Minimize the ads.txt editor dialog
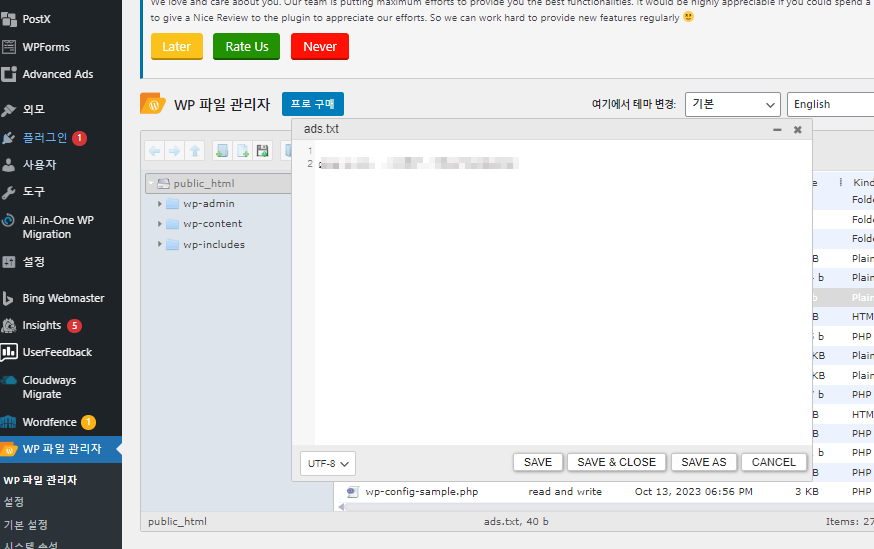The height and width of the screenshot is (549, 874). click(777, 129)
